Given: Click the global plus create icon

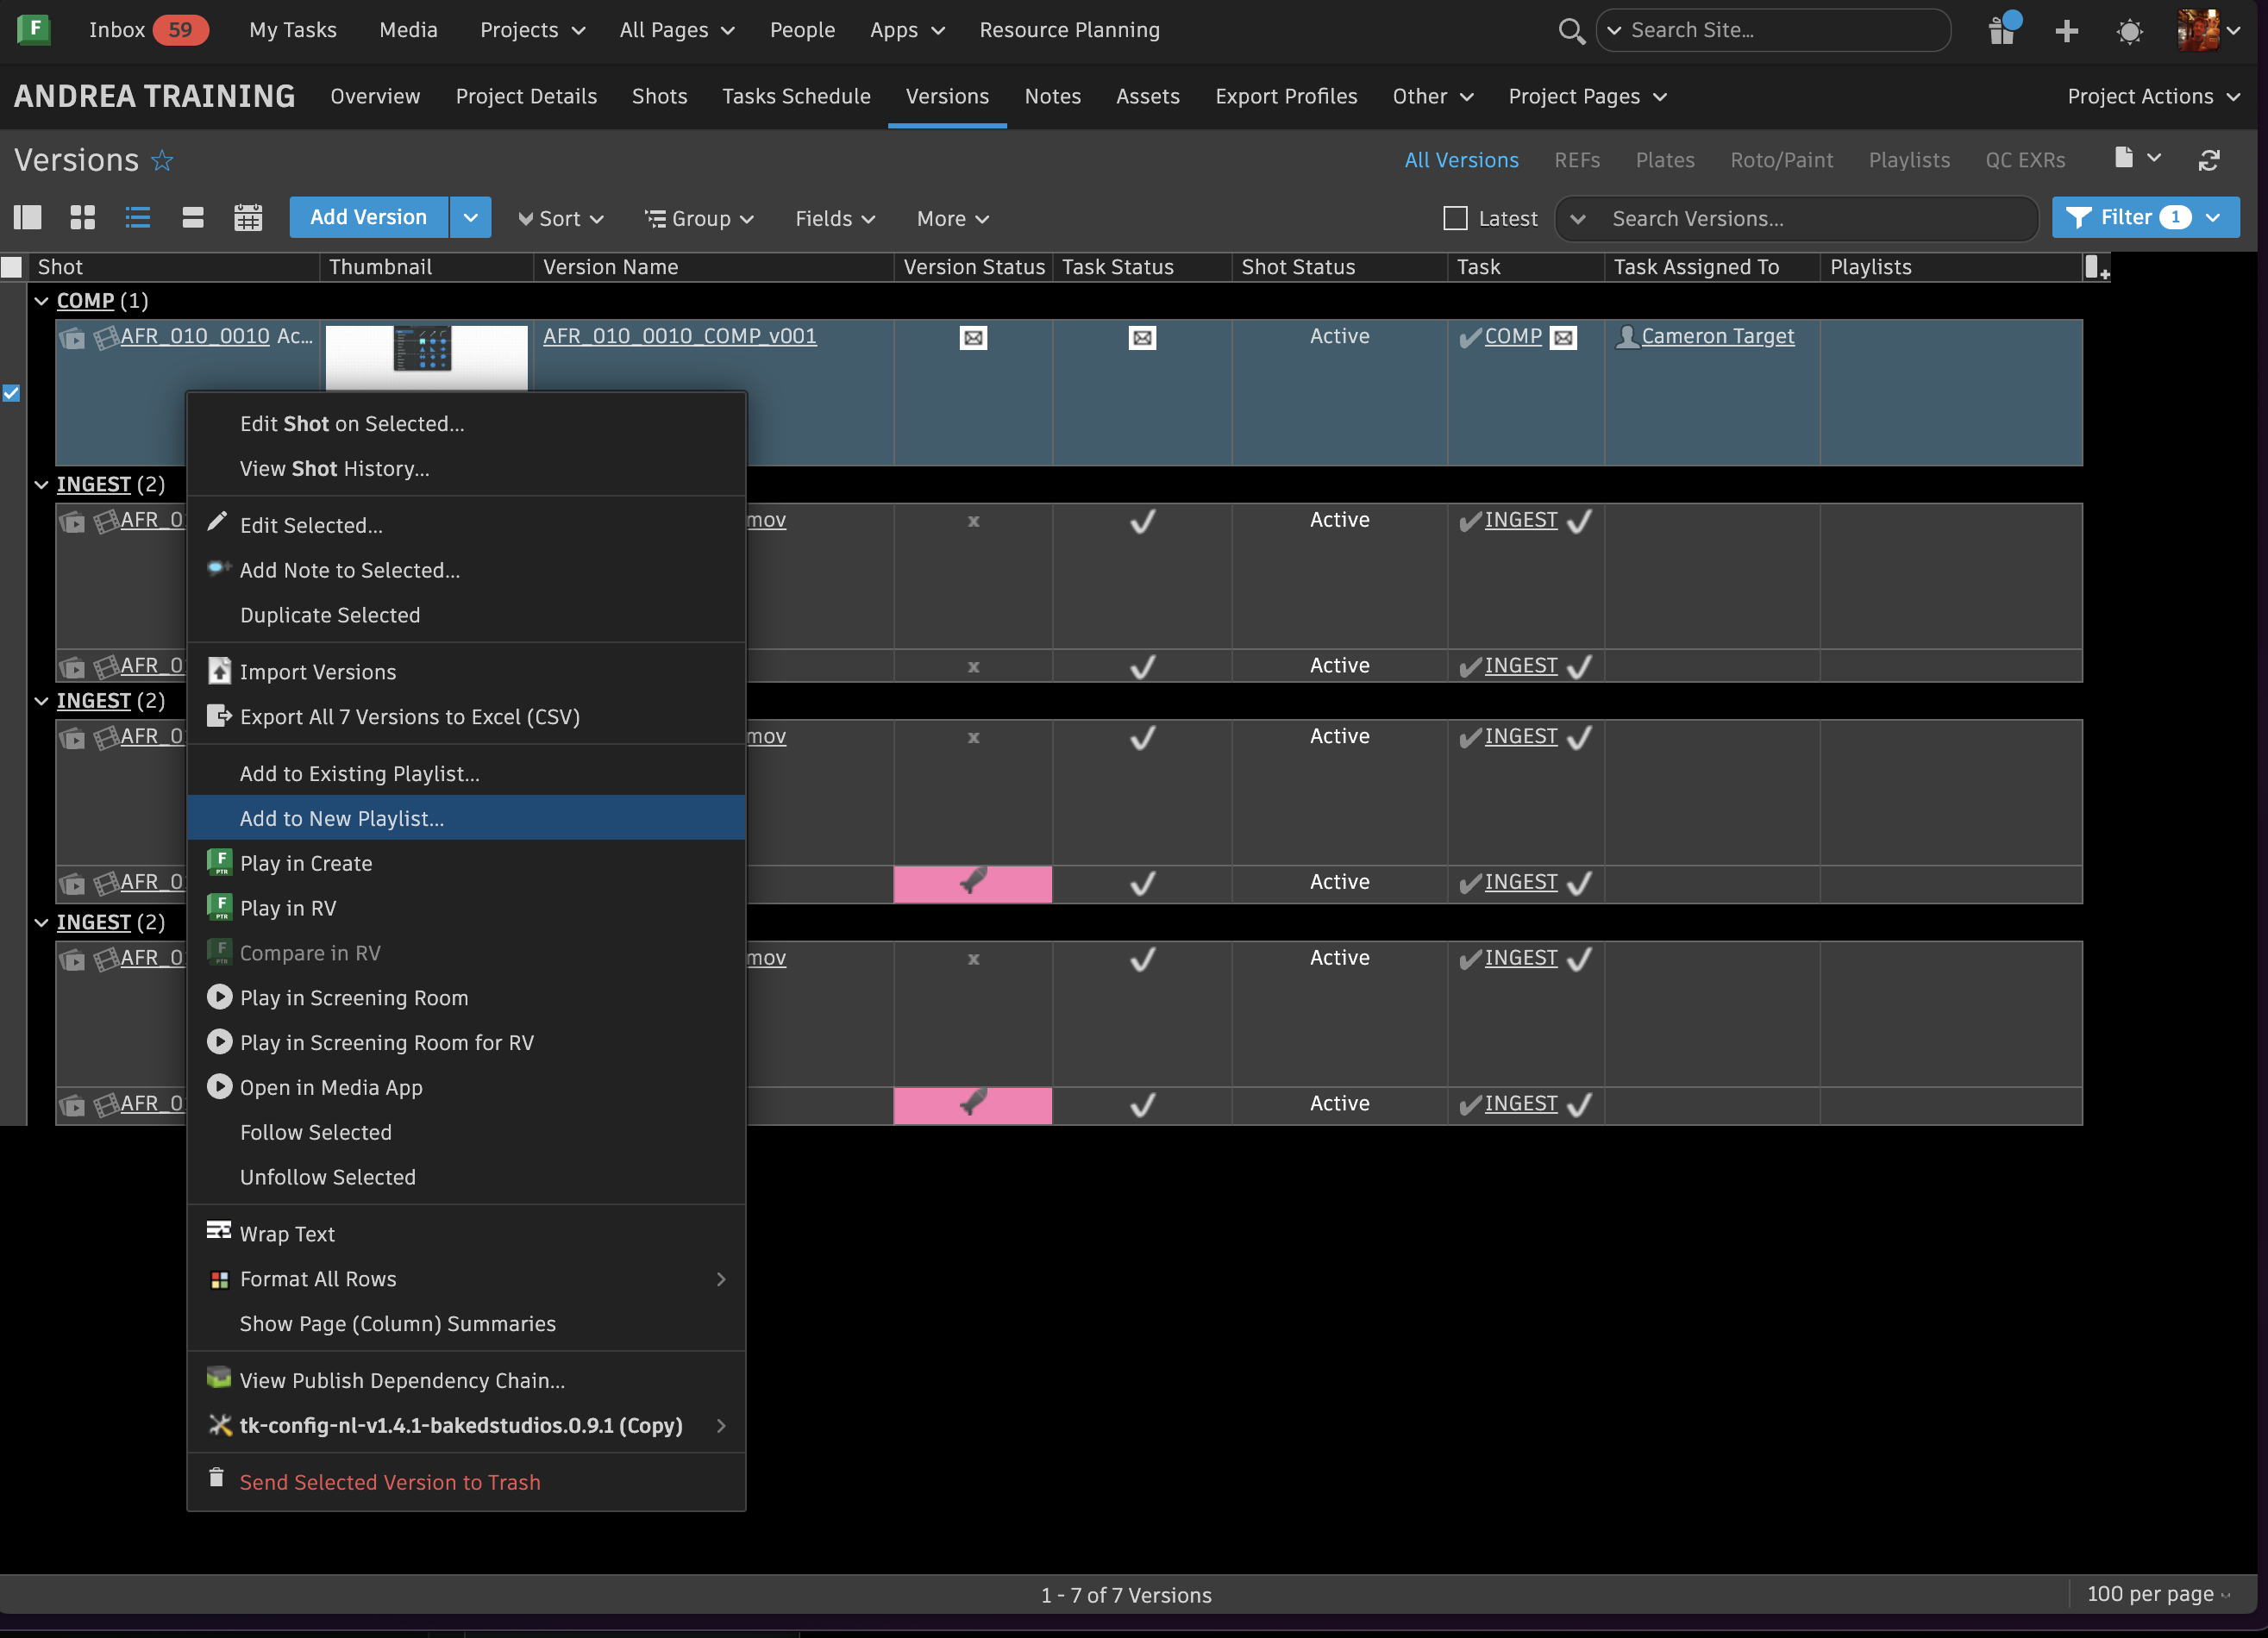Looking at the screenshot, I should pyautogui.click(x=2066, y=31).
